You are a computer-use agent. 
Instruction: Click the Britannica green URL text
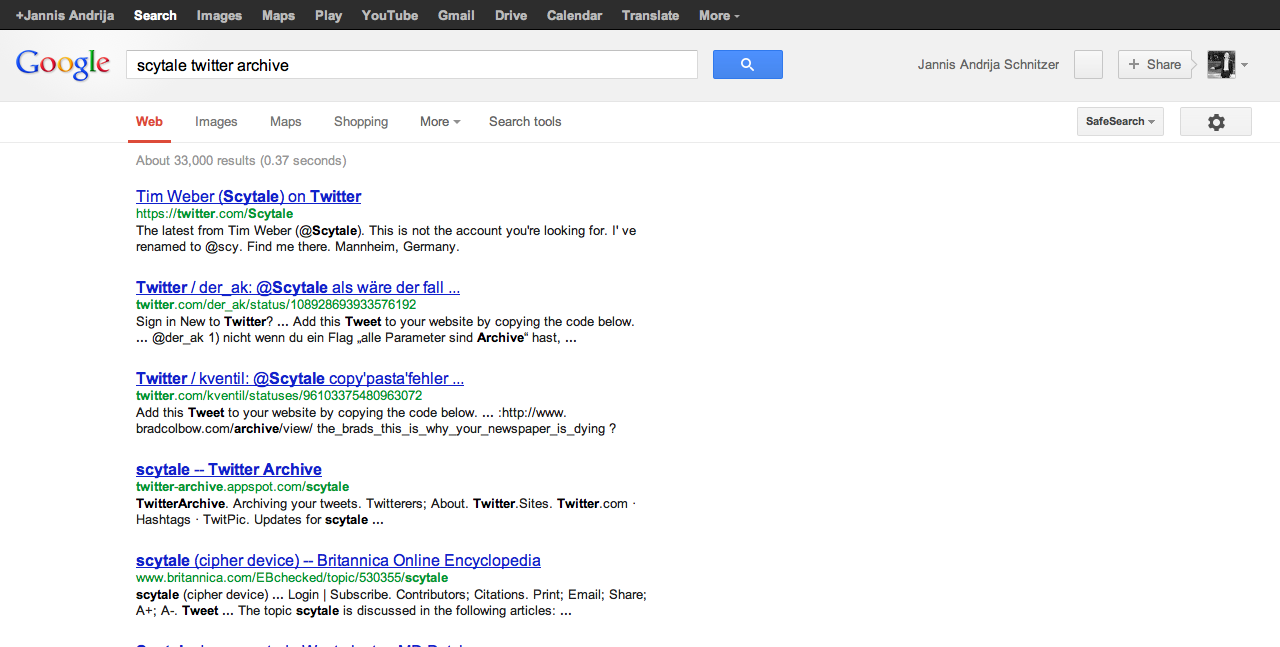pos(292,577)
